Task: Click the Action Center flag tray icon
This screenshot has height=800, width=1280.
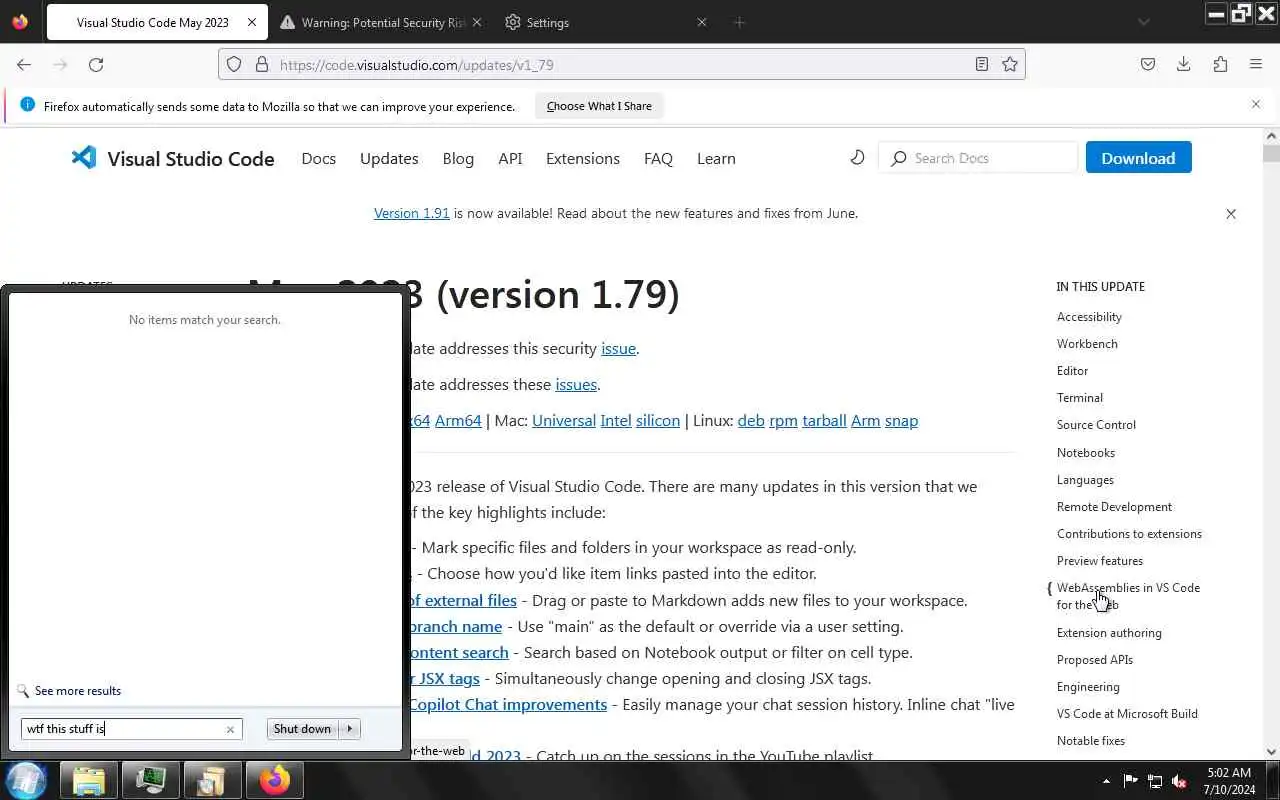Action: (1131, 781)
